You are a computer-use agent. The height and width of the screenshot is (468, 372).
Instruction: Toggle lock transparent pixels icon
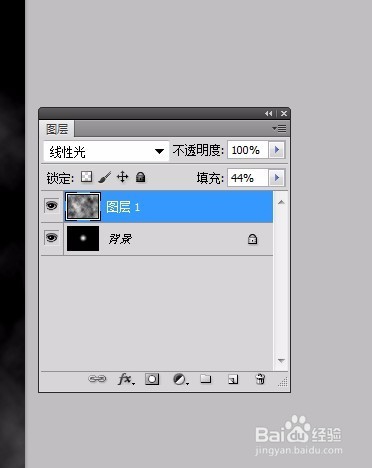coord(87,177)
